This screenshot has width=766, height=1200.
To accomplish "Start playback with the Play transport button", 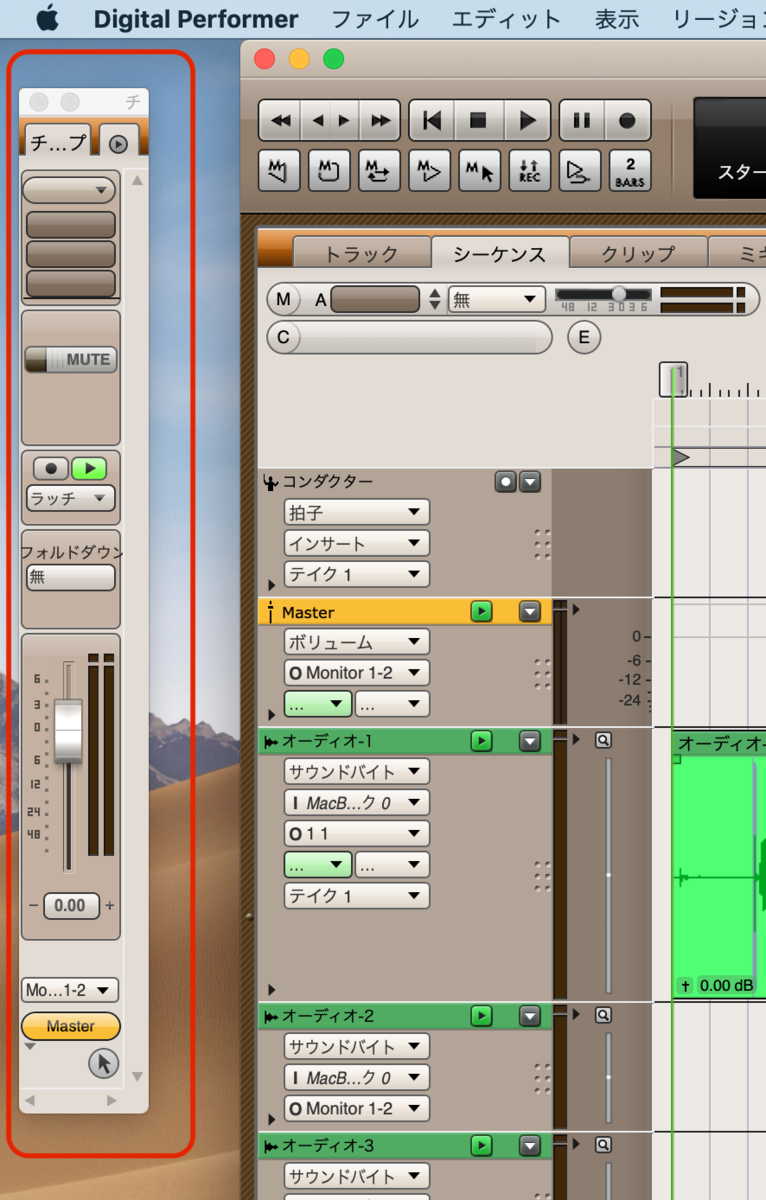I will 527,121.
